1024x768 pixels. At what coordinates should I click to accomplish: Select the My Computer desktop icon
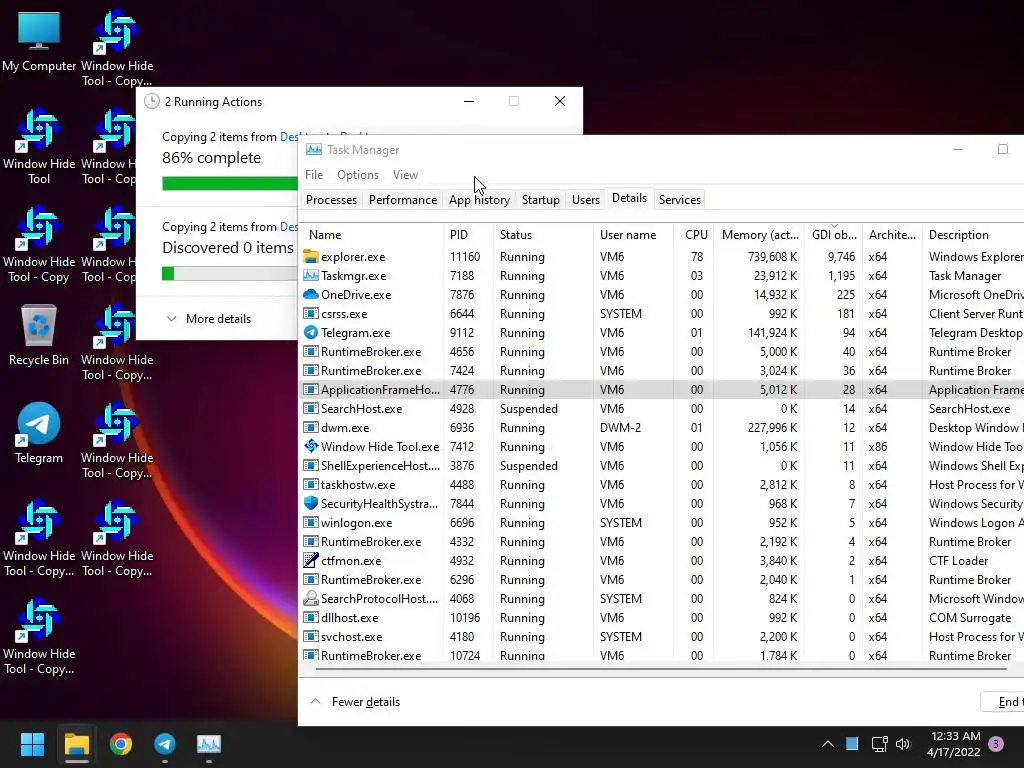point(39,41)
